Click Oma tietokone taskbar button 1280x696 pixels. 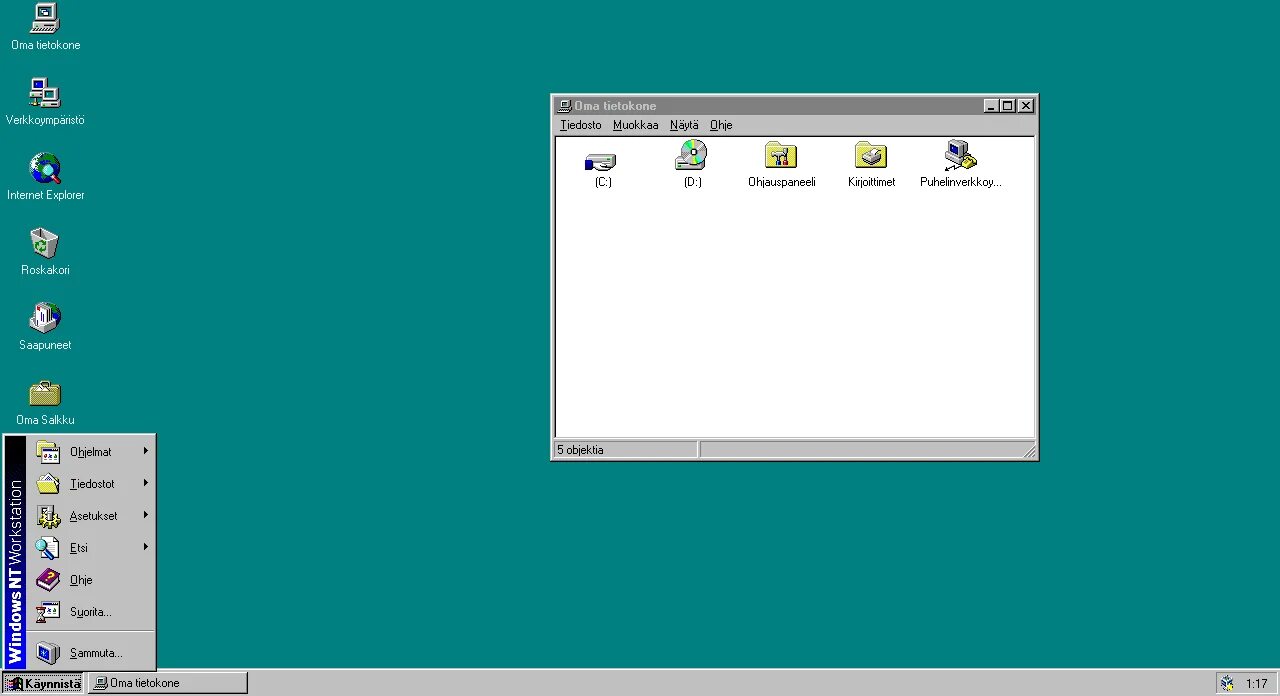168,684
